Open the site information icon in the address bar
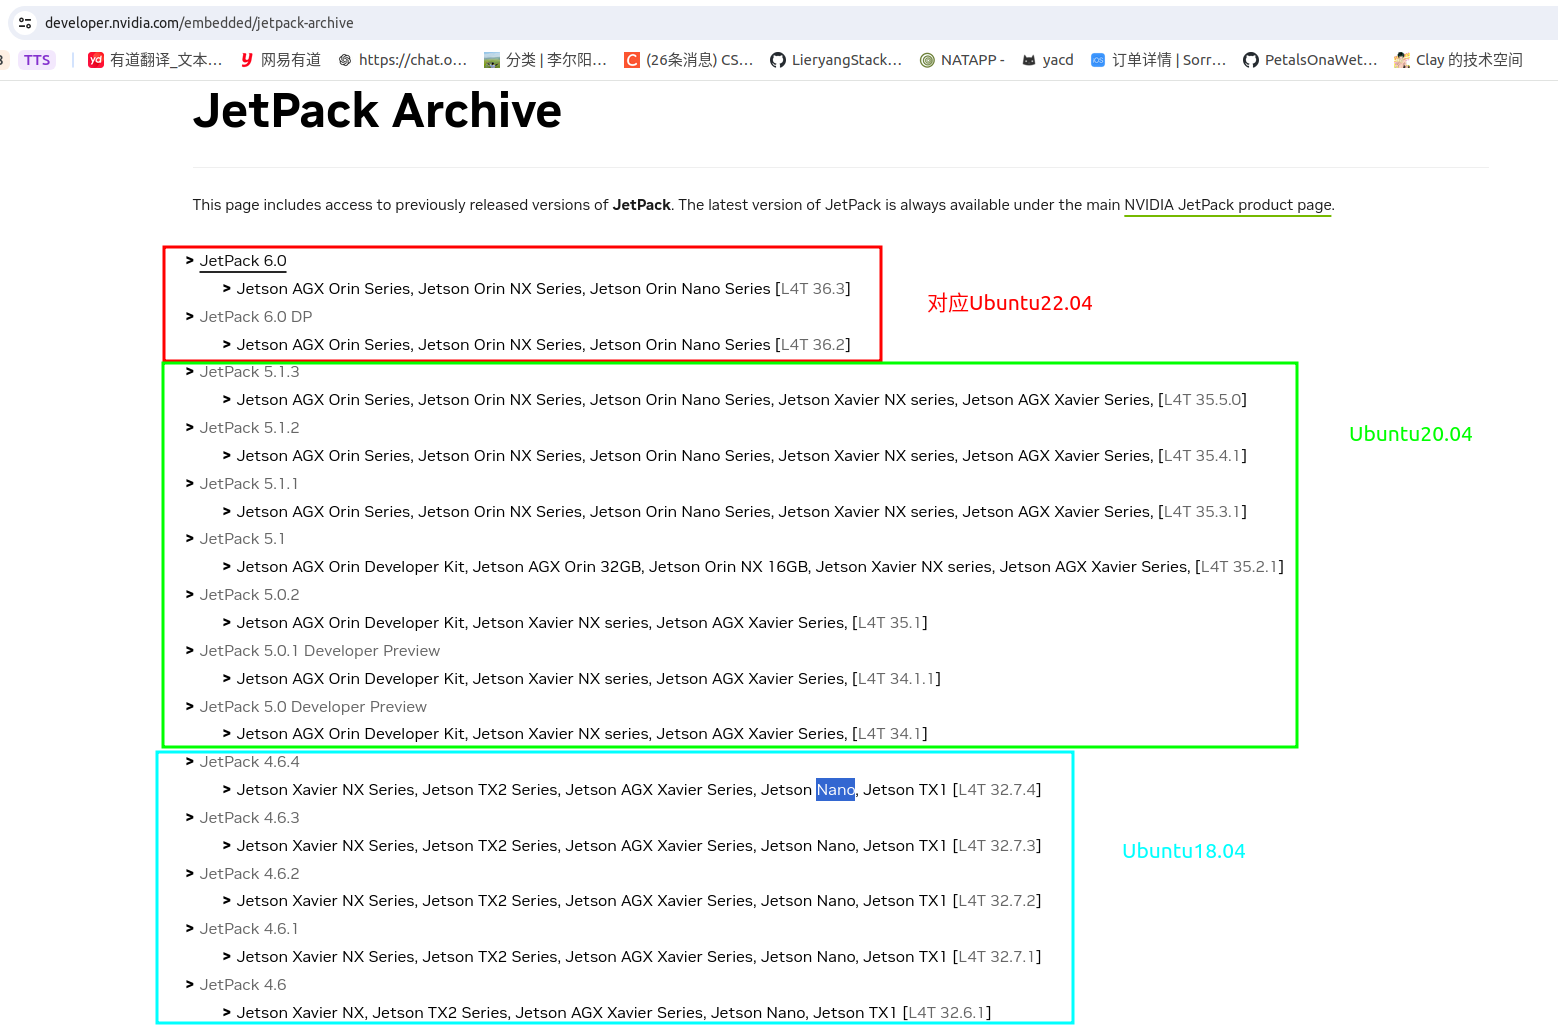 coord(25,23)
